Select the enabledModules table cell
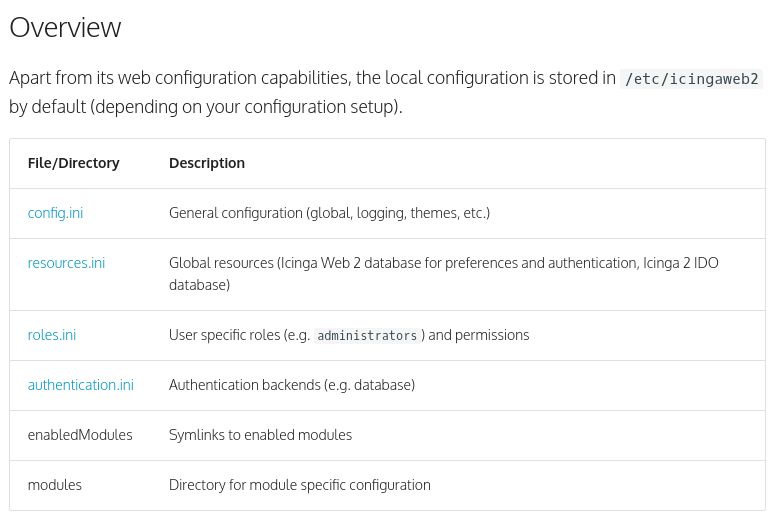774x517 pixels. (x=80, y=435)
